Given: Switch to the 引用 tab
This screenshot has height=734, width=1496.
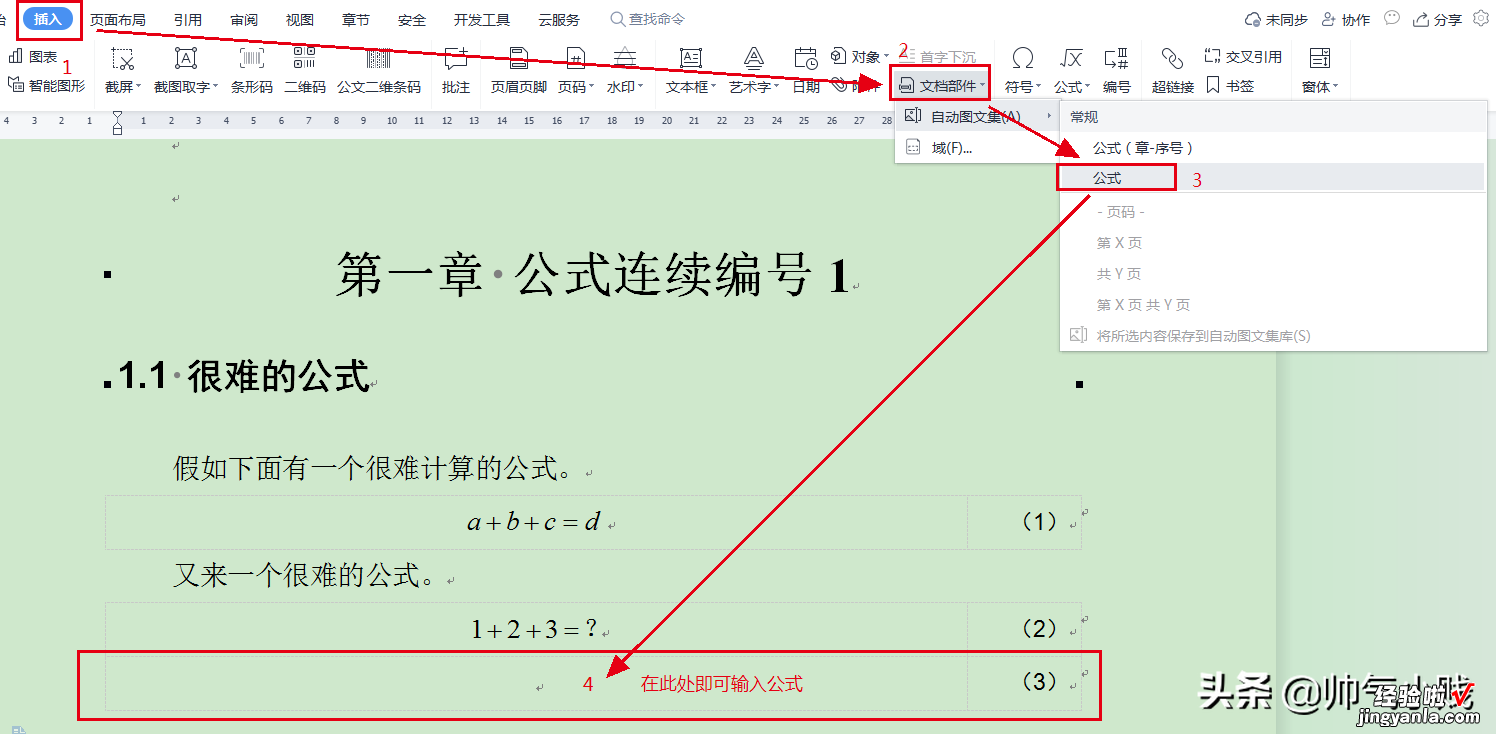Looking at the screenshot, I should (x=187, y=20).
